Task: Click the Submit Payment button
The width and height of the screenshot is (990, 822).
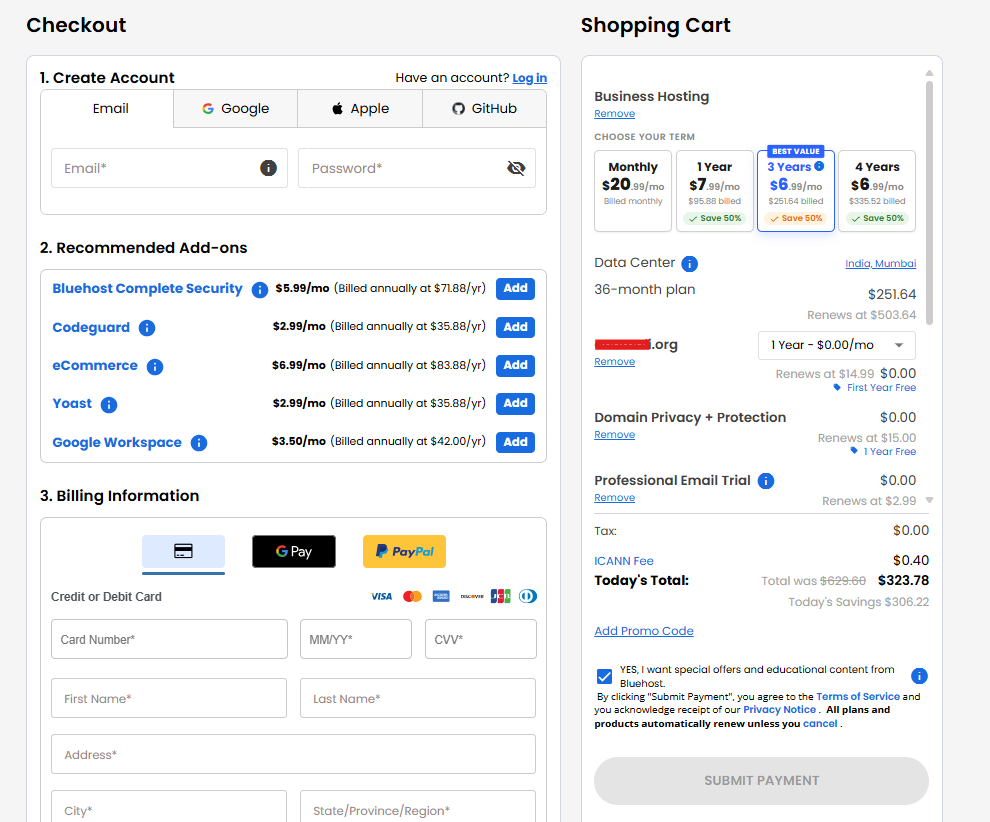Action: 761,780
